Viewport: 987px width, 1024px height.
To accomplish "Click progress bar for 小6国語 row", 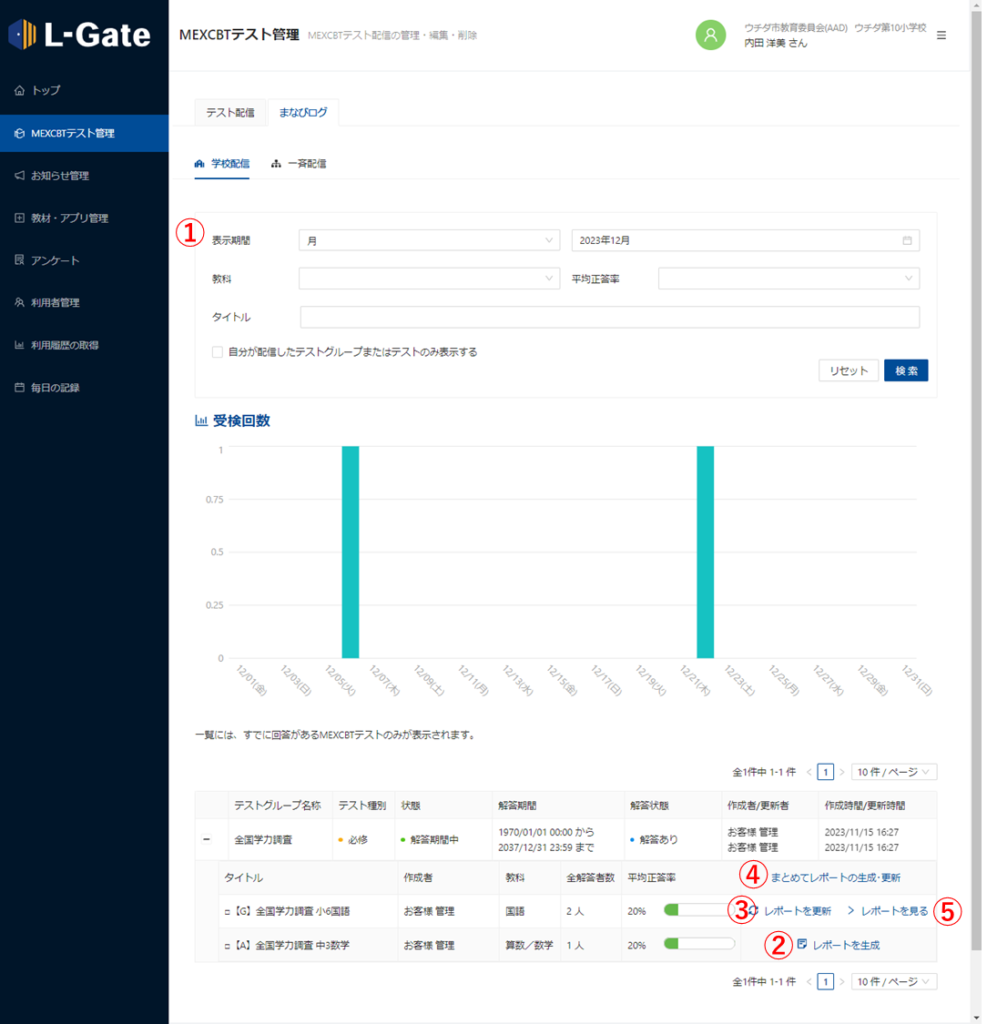I will coord(699,911).
